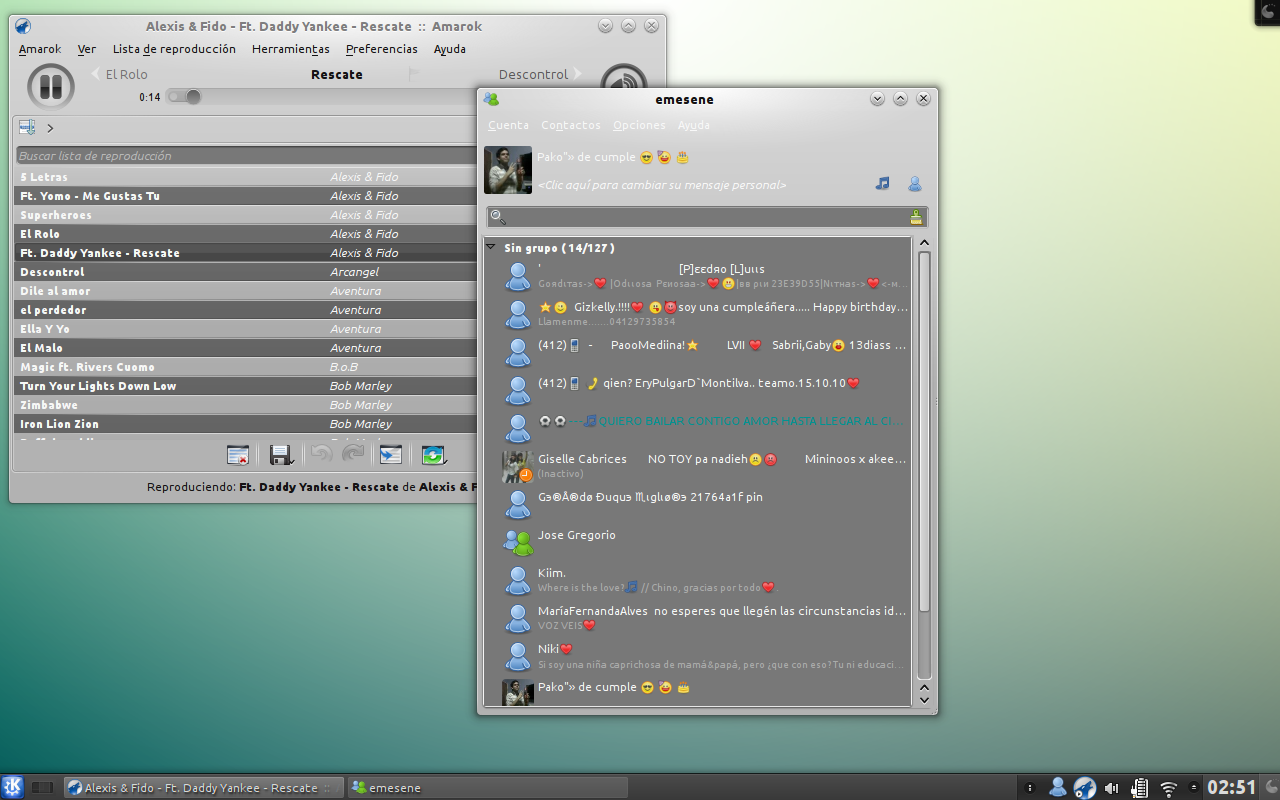Click the battery icon in the system tray
The image size is (1280, 800).
point(1139,788)
